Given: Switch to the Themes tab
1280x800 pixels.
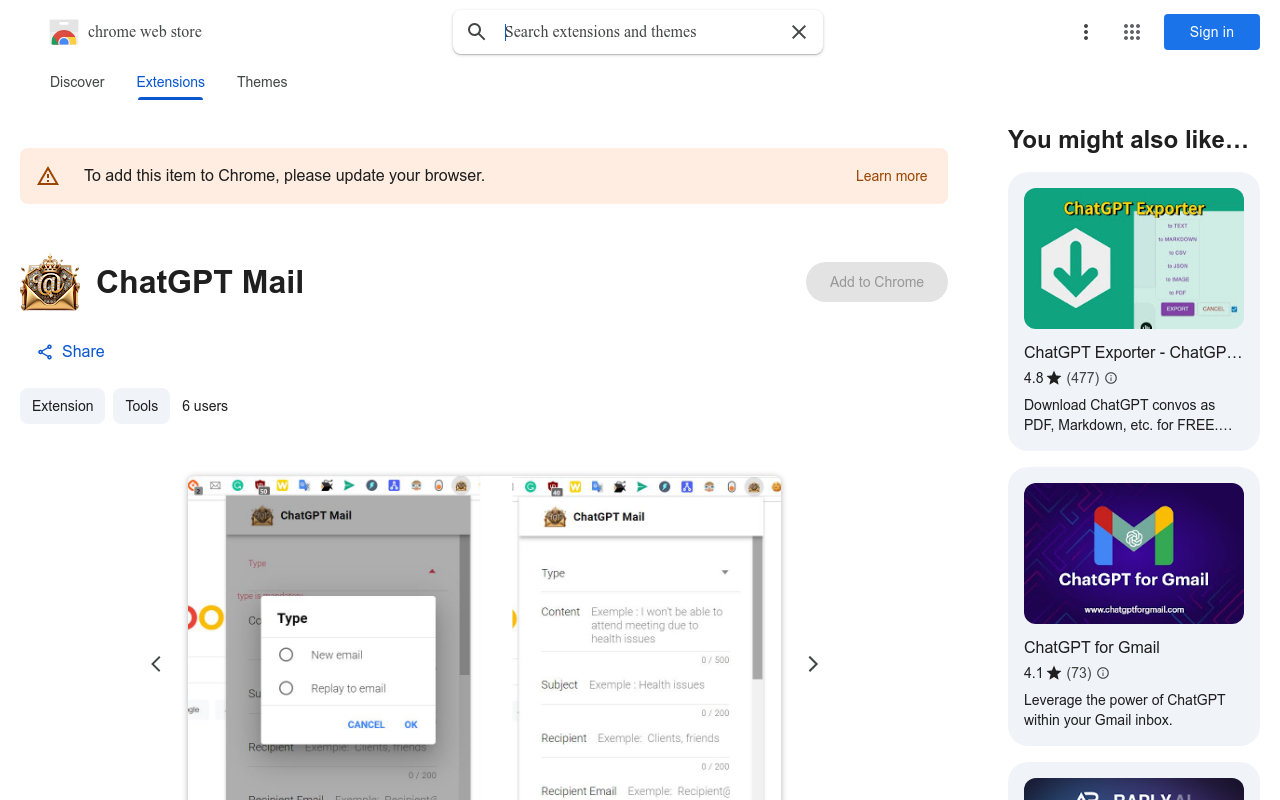Looking at the screenshot, I should 262,82.
